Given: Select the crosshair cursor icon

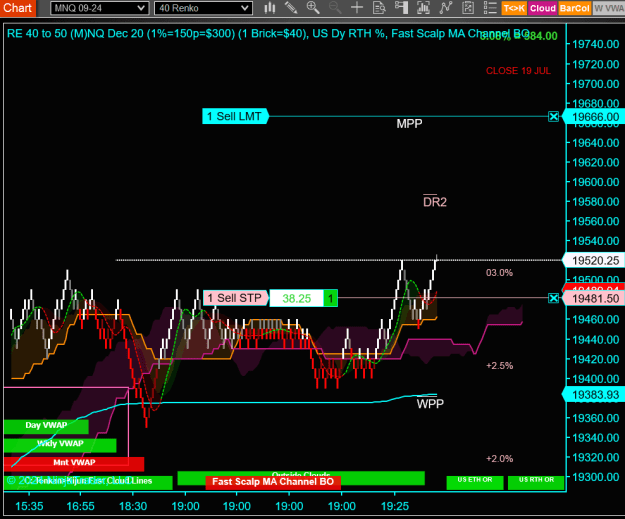Looking at the screenshot, I should tap(357, 8).
